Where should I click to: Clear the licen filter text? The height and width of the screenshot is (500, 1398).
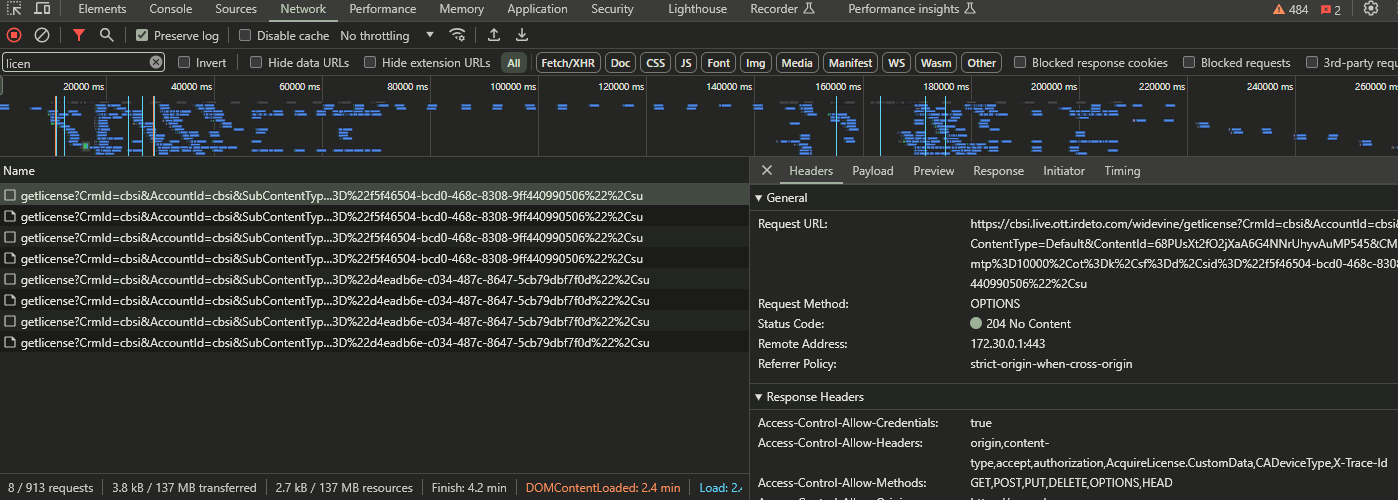(x=156, y=62)
